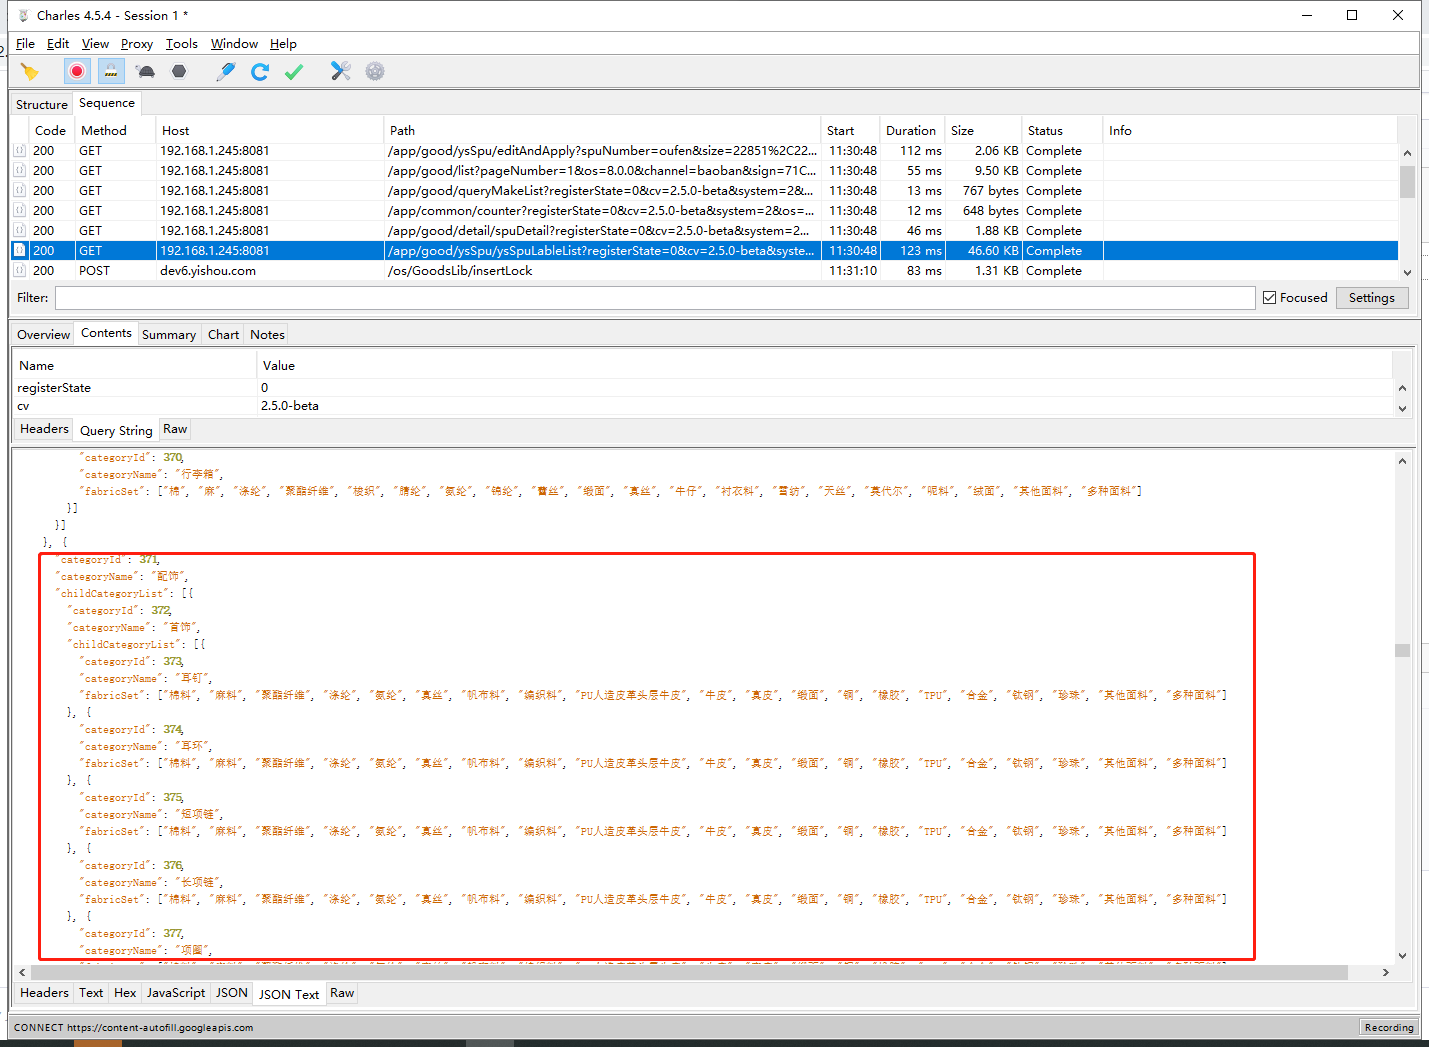The height and width of the screenshot is (1047, 1429).
Task: Show request Raw tab next to Query String
Action: coord(175,429)
